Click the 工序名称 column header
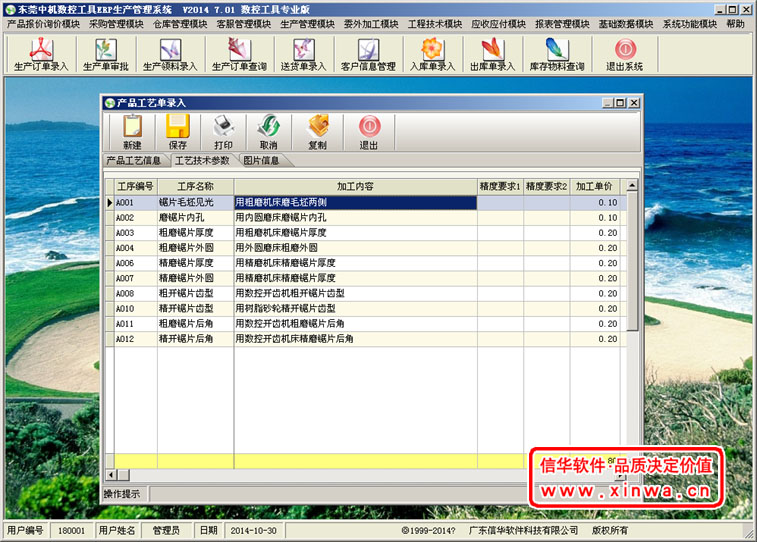This screenshot has height=542, width=757. 196,186
